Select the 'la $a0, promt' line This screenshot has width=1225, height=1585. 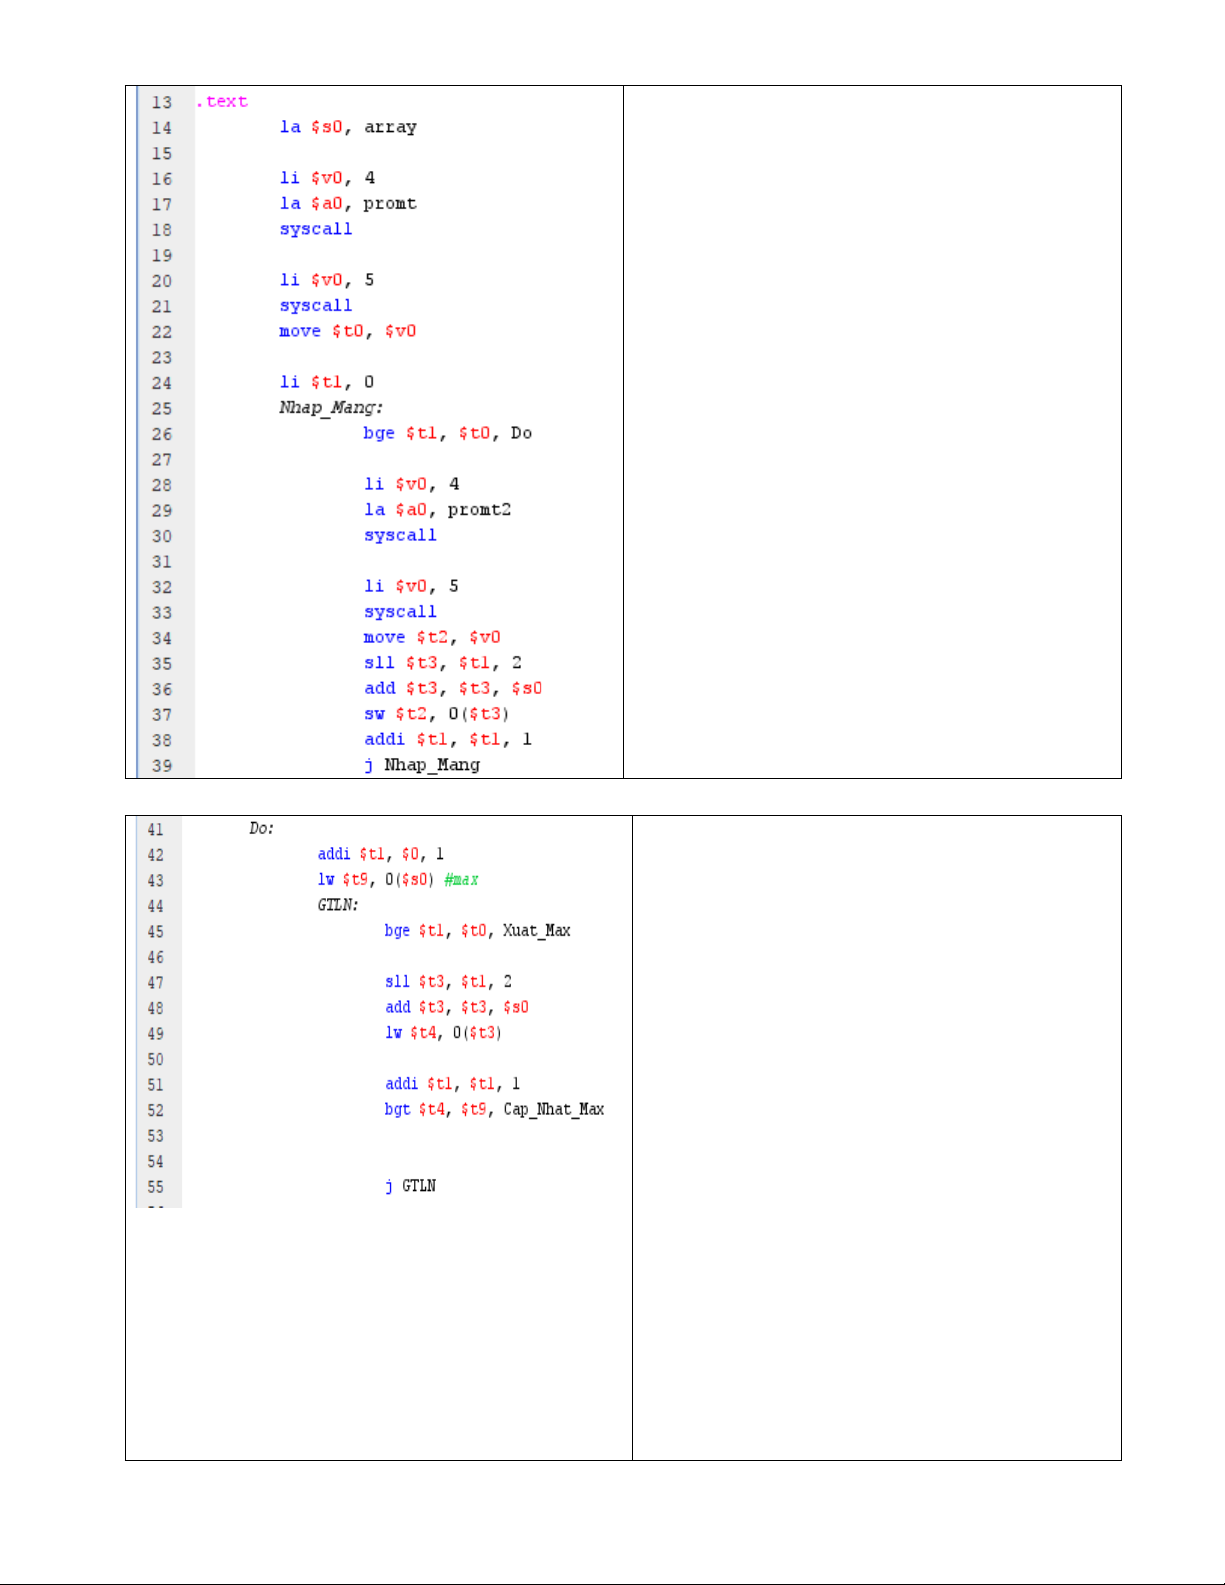(348, 204)
